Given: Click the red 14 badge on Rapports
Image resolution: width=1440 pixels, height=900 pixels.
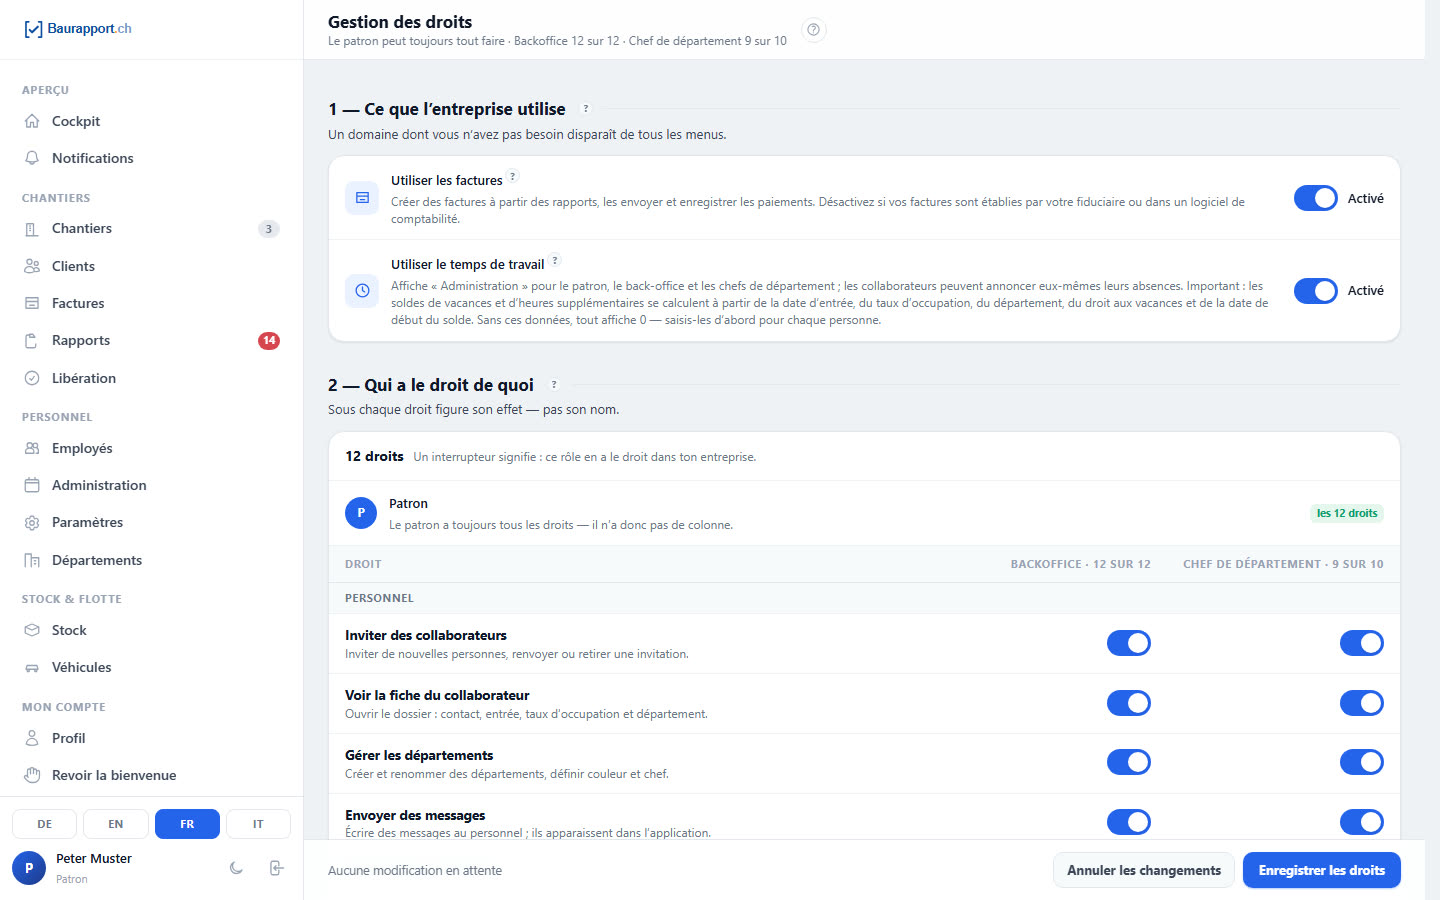Looking at the screenshot, I should pyautogui.click(x=269, y=340).
